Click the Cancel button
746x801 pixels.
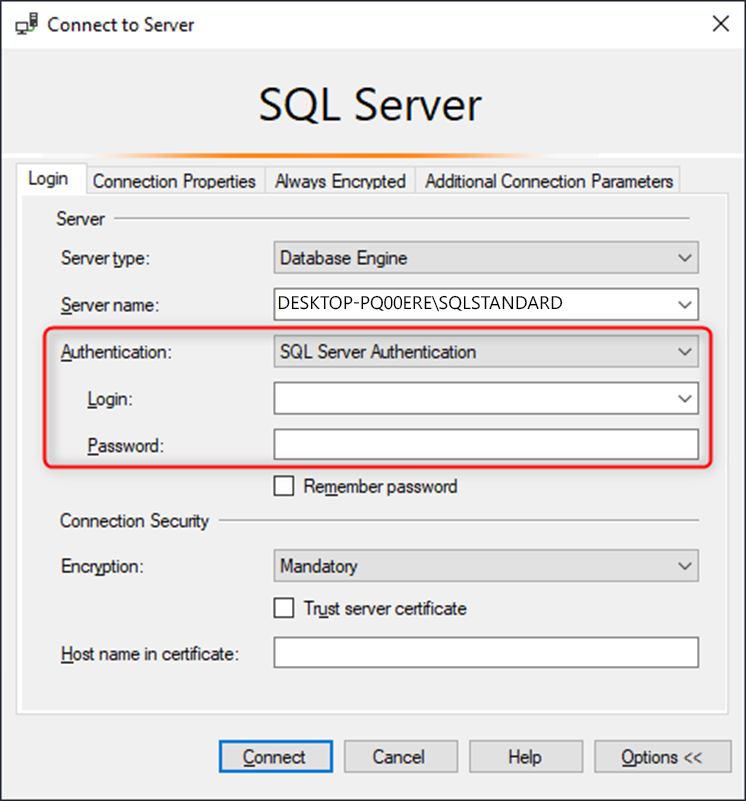pos(398,757)
